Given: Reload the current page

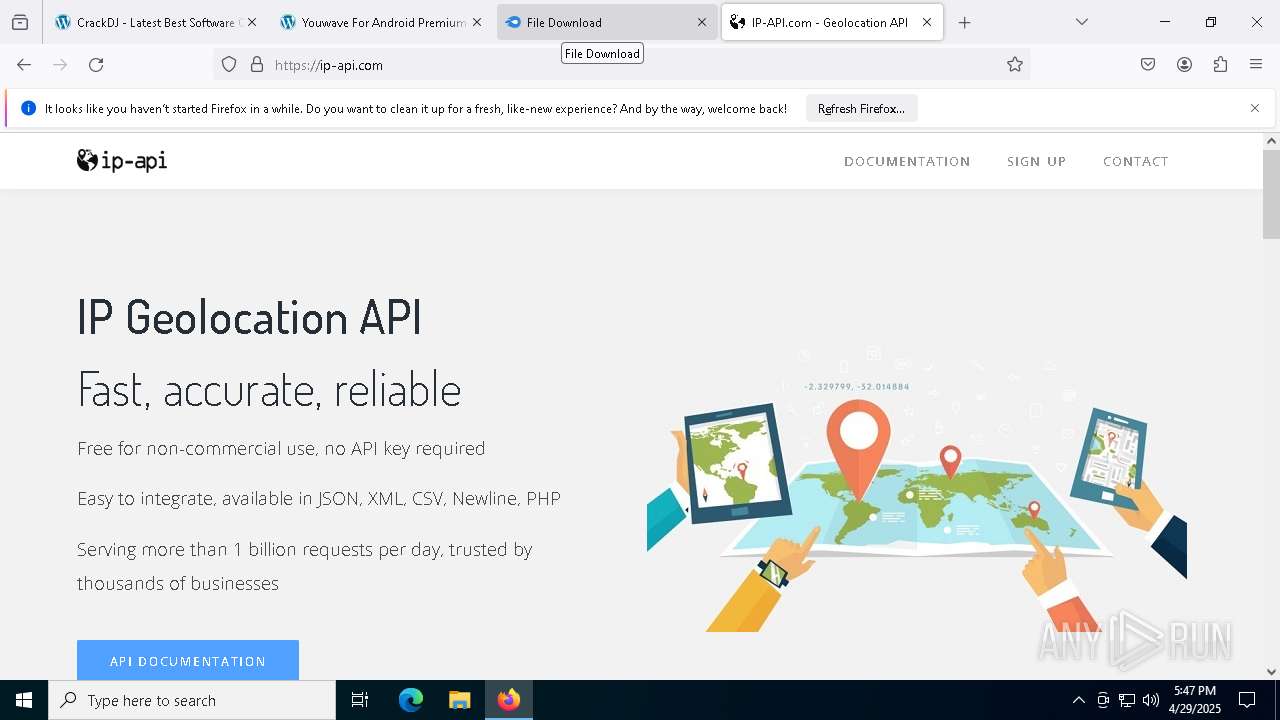Looking at the screenshot, I should click(x=96, y=65).
